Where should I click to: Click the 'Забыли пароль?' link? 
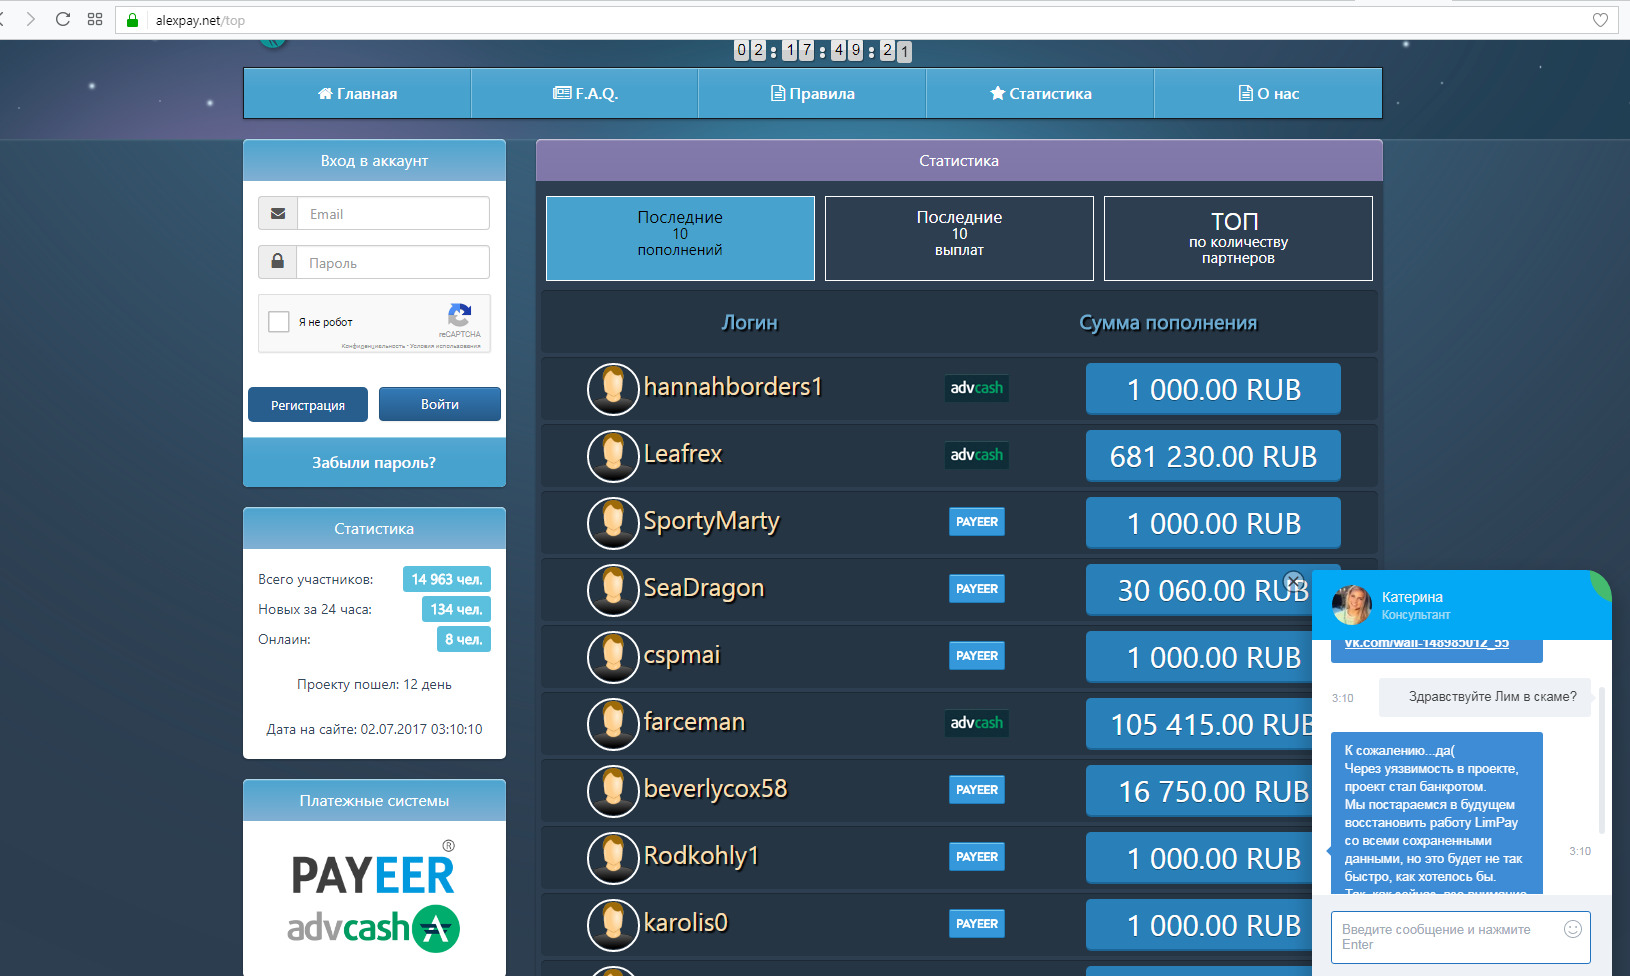pos(374,463)
